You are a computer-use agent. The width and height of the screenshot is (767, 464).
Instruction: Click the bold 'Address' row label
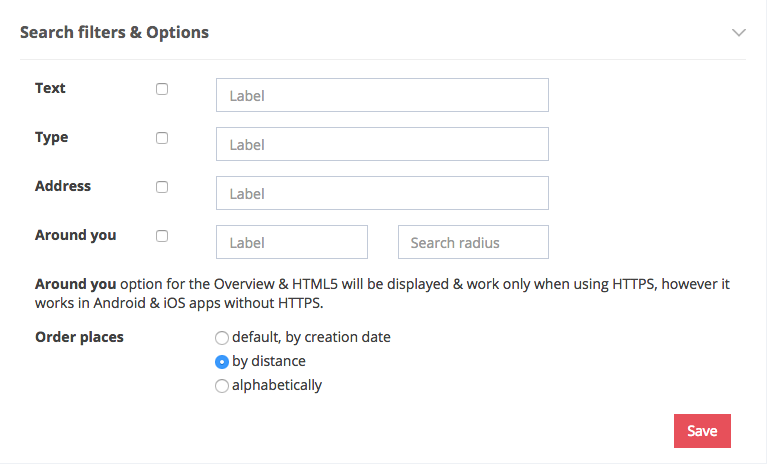[63, 186]
